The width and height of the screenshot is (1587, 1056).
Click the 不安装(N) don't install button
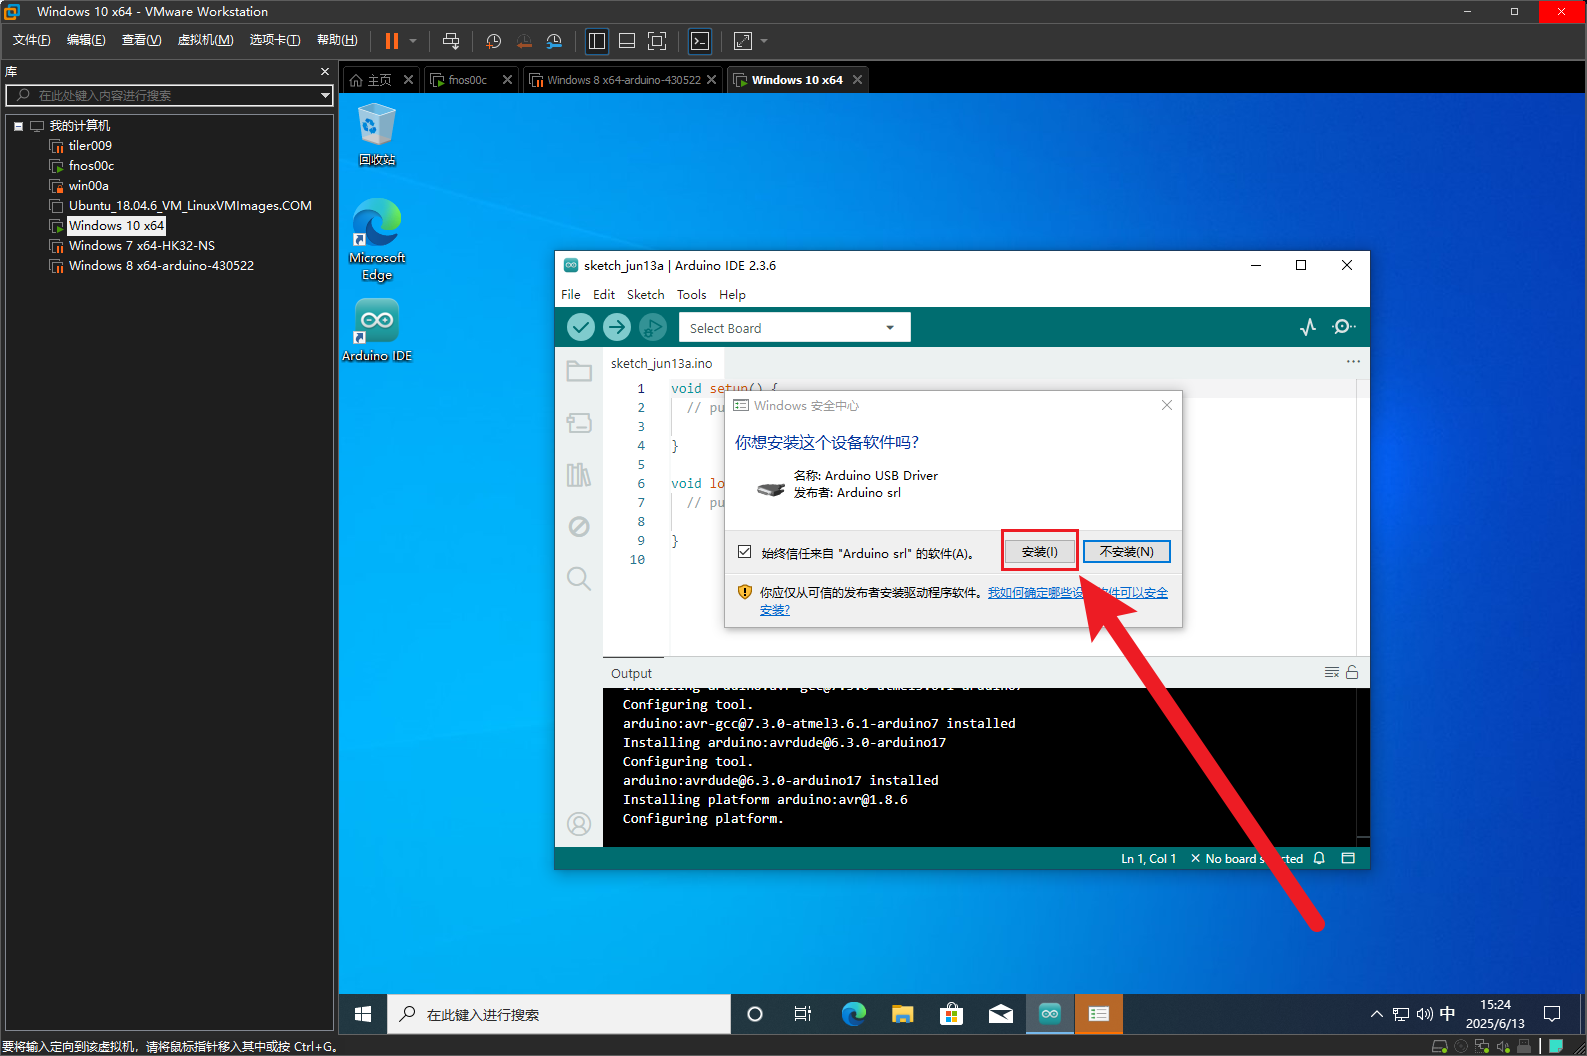[x=1127, y=552]
